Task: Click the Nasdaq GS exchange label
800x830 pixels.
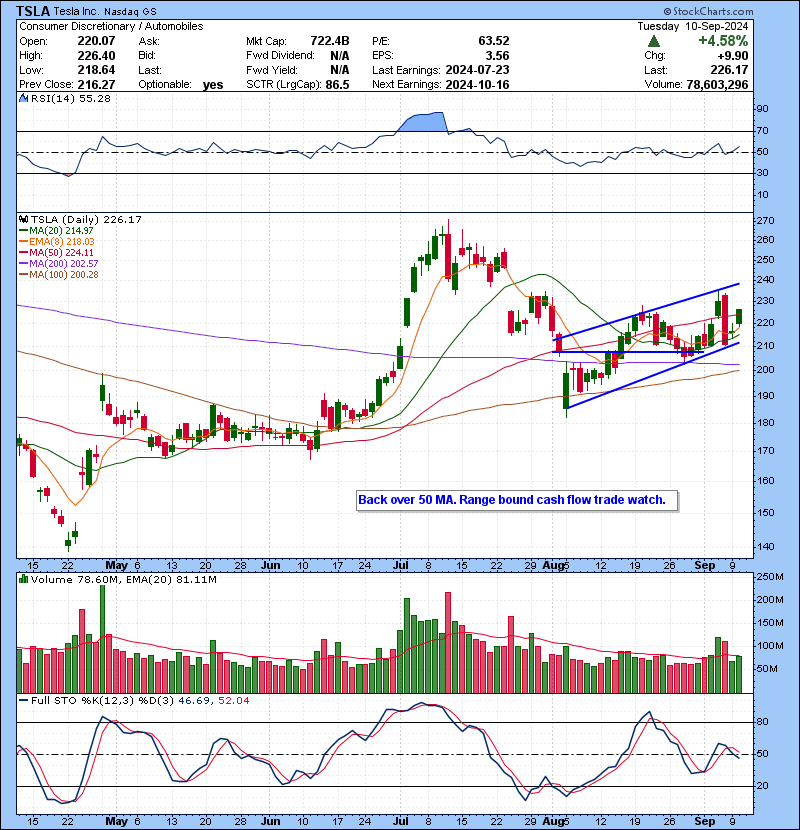Action: point(130,12)
